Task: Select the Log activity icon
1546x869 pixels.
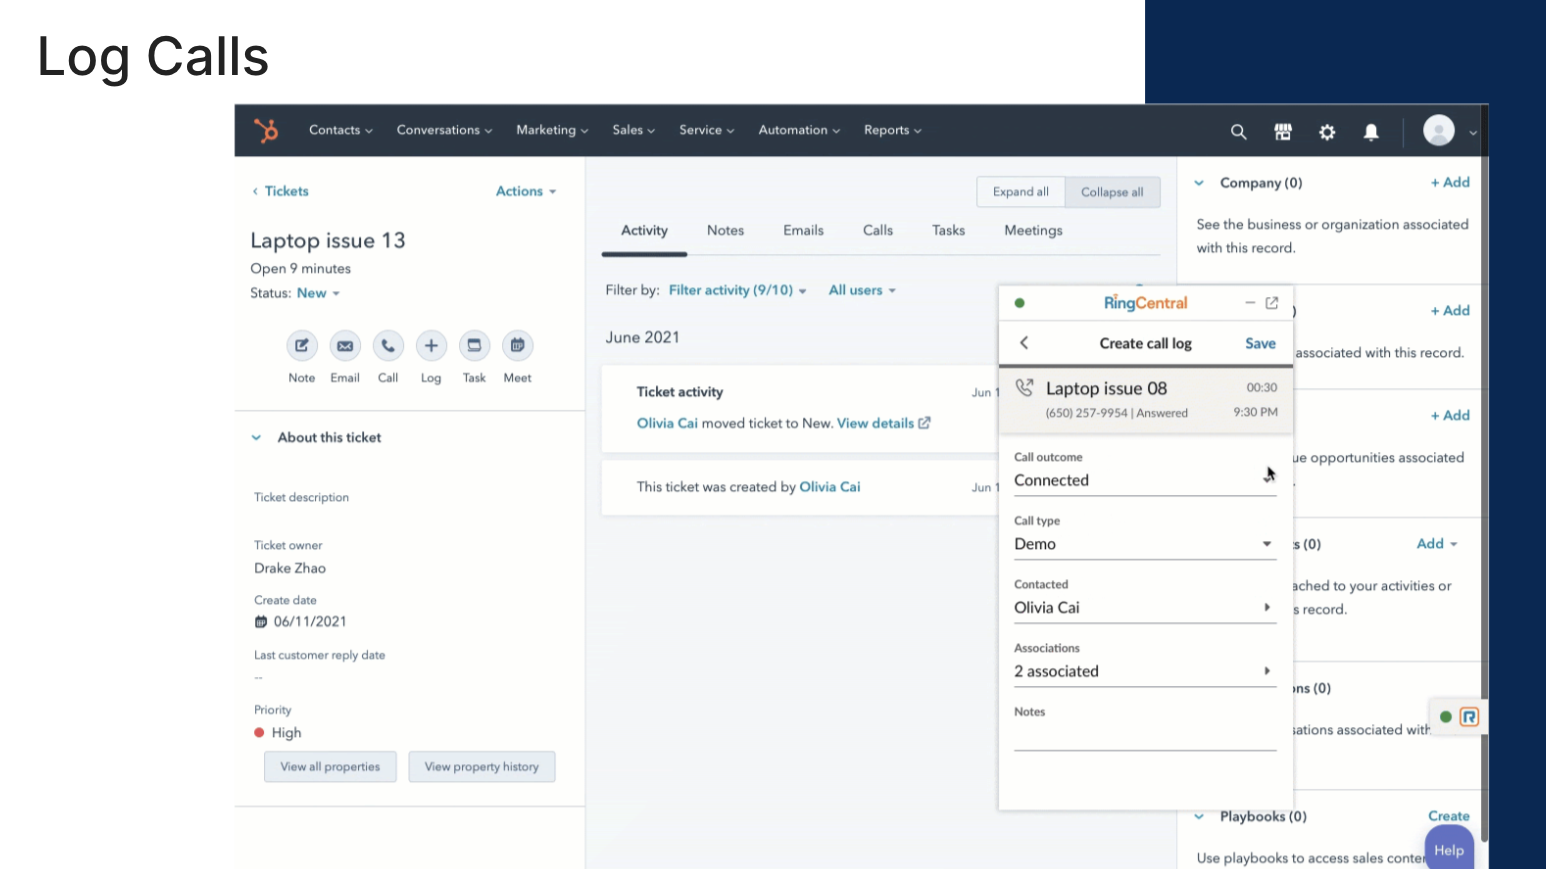Action: pos(430,345)
